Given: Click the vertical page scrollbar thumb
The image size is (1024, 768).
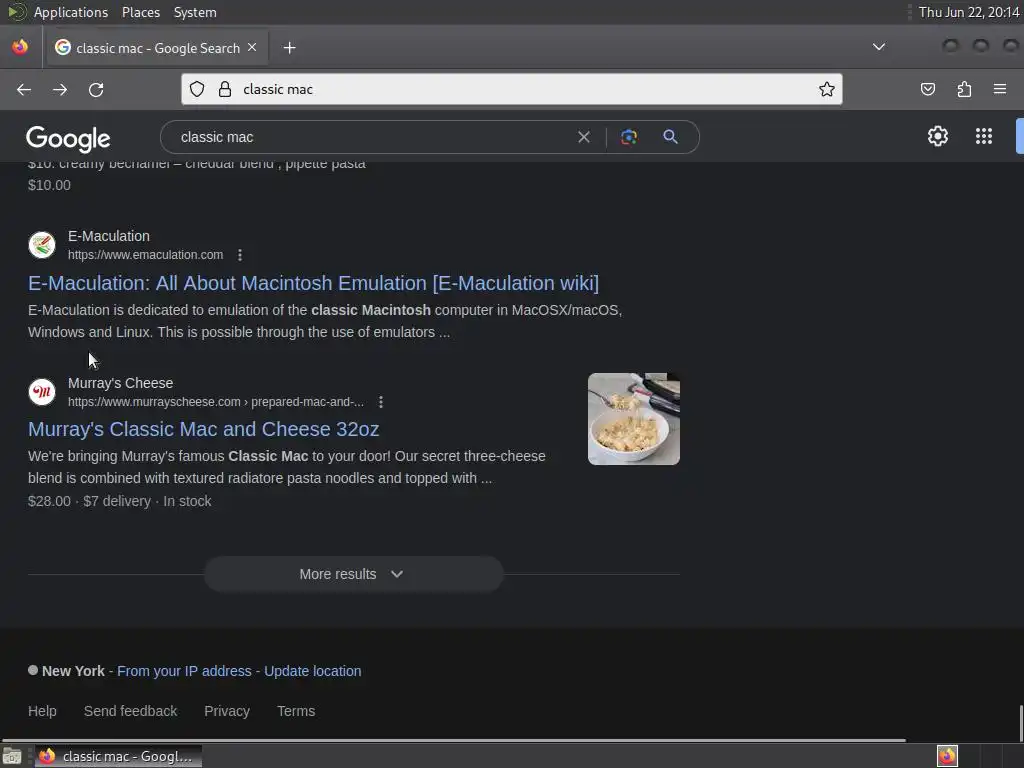Looking at the screenshot, I should click(x=1020, y=724).
